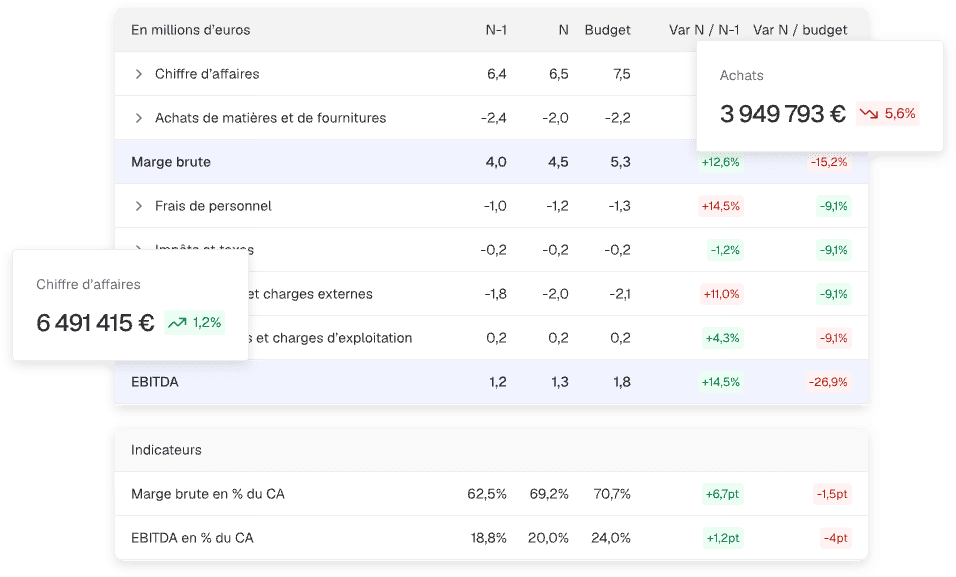
Task: Select the Var N / budget column header
Action: 801,30
